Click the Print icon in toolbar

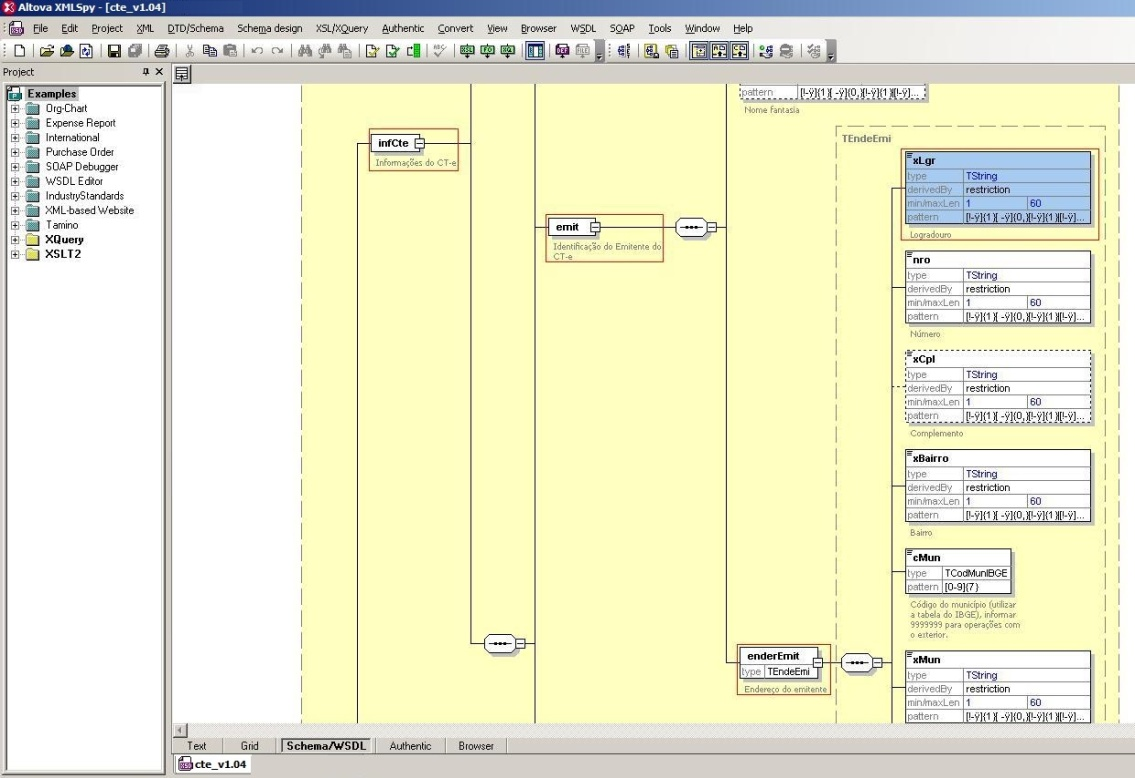(x=160, y=49)
